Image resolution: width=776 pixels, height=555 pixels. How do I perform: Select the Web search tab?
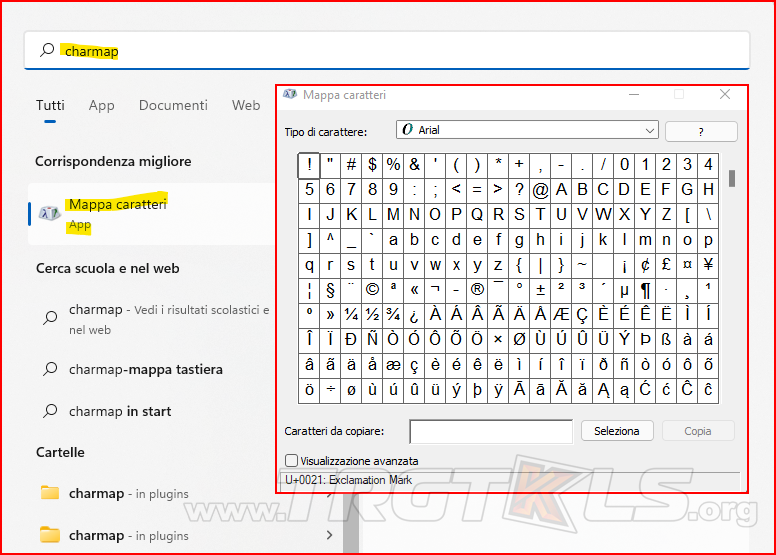click(246, 105)
